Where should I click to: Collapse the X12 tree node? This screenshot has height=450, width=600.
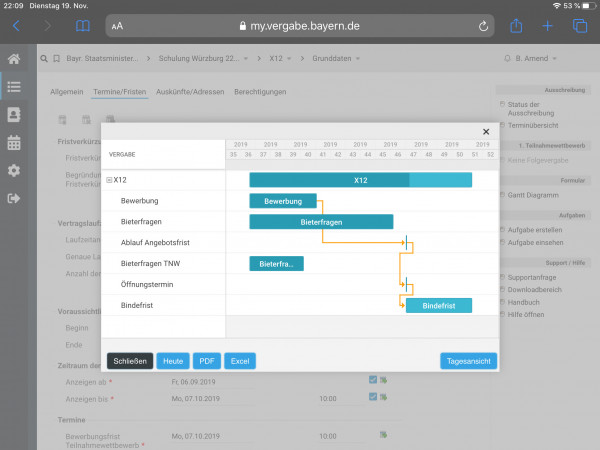point(109,180)
